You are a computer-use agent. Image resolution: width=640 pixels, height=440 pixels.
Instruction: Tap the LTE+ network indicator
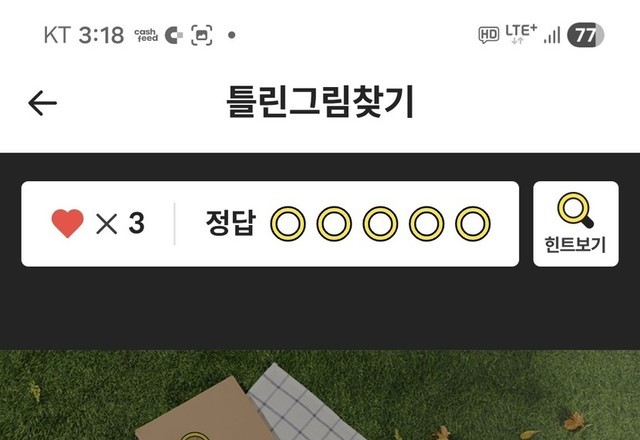coord(521,34)
